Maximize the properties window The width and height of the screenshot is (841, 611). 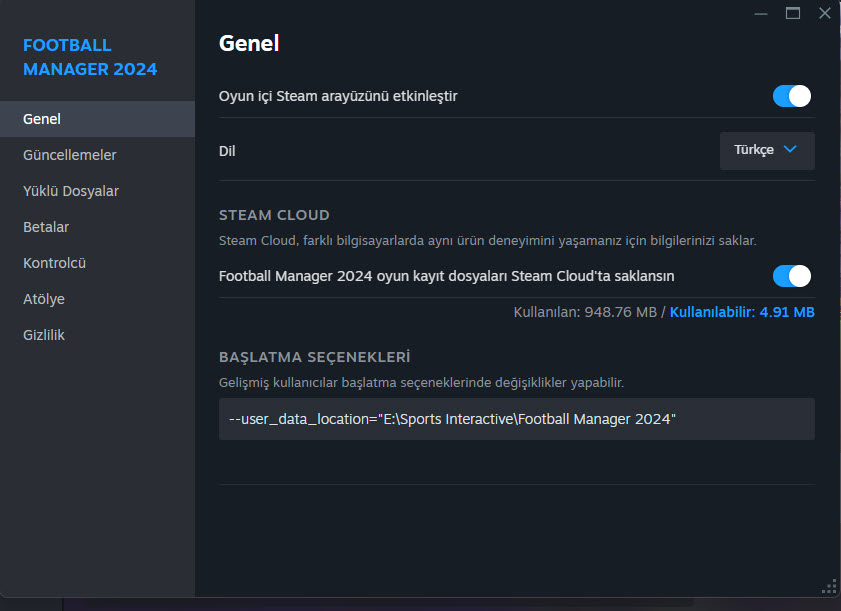[x=793, y=13]
